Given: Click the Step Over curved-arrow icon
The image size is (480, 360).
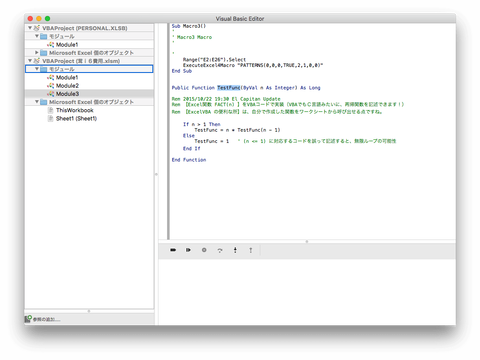Looking at the screenshot, I should coord(220,250).
